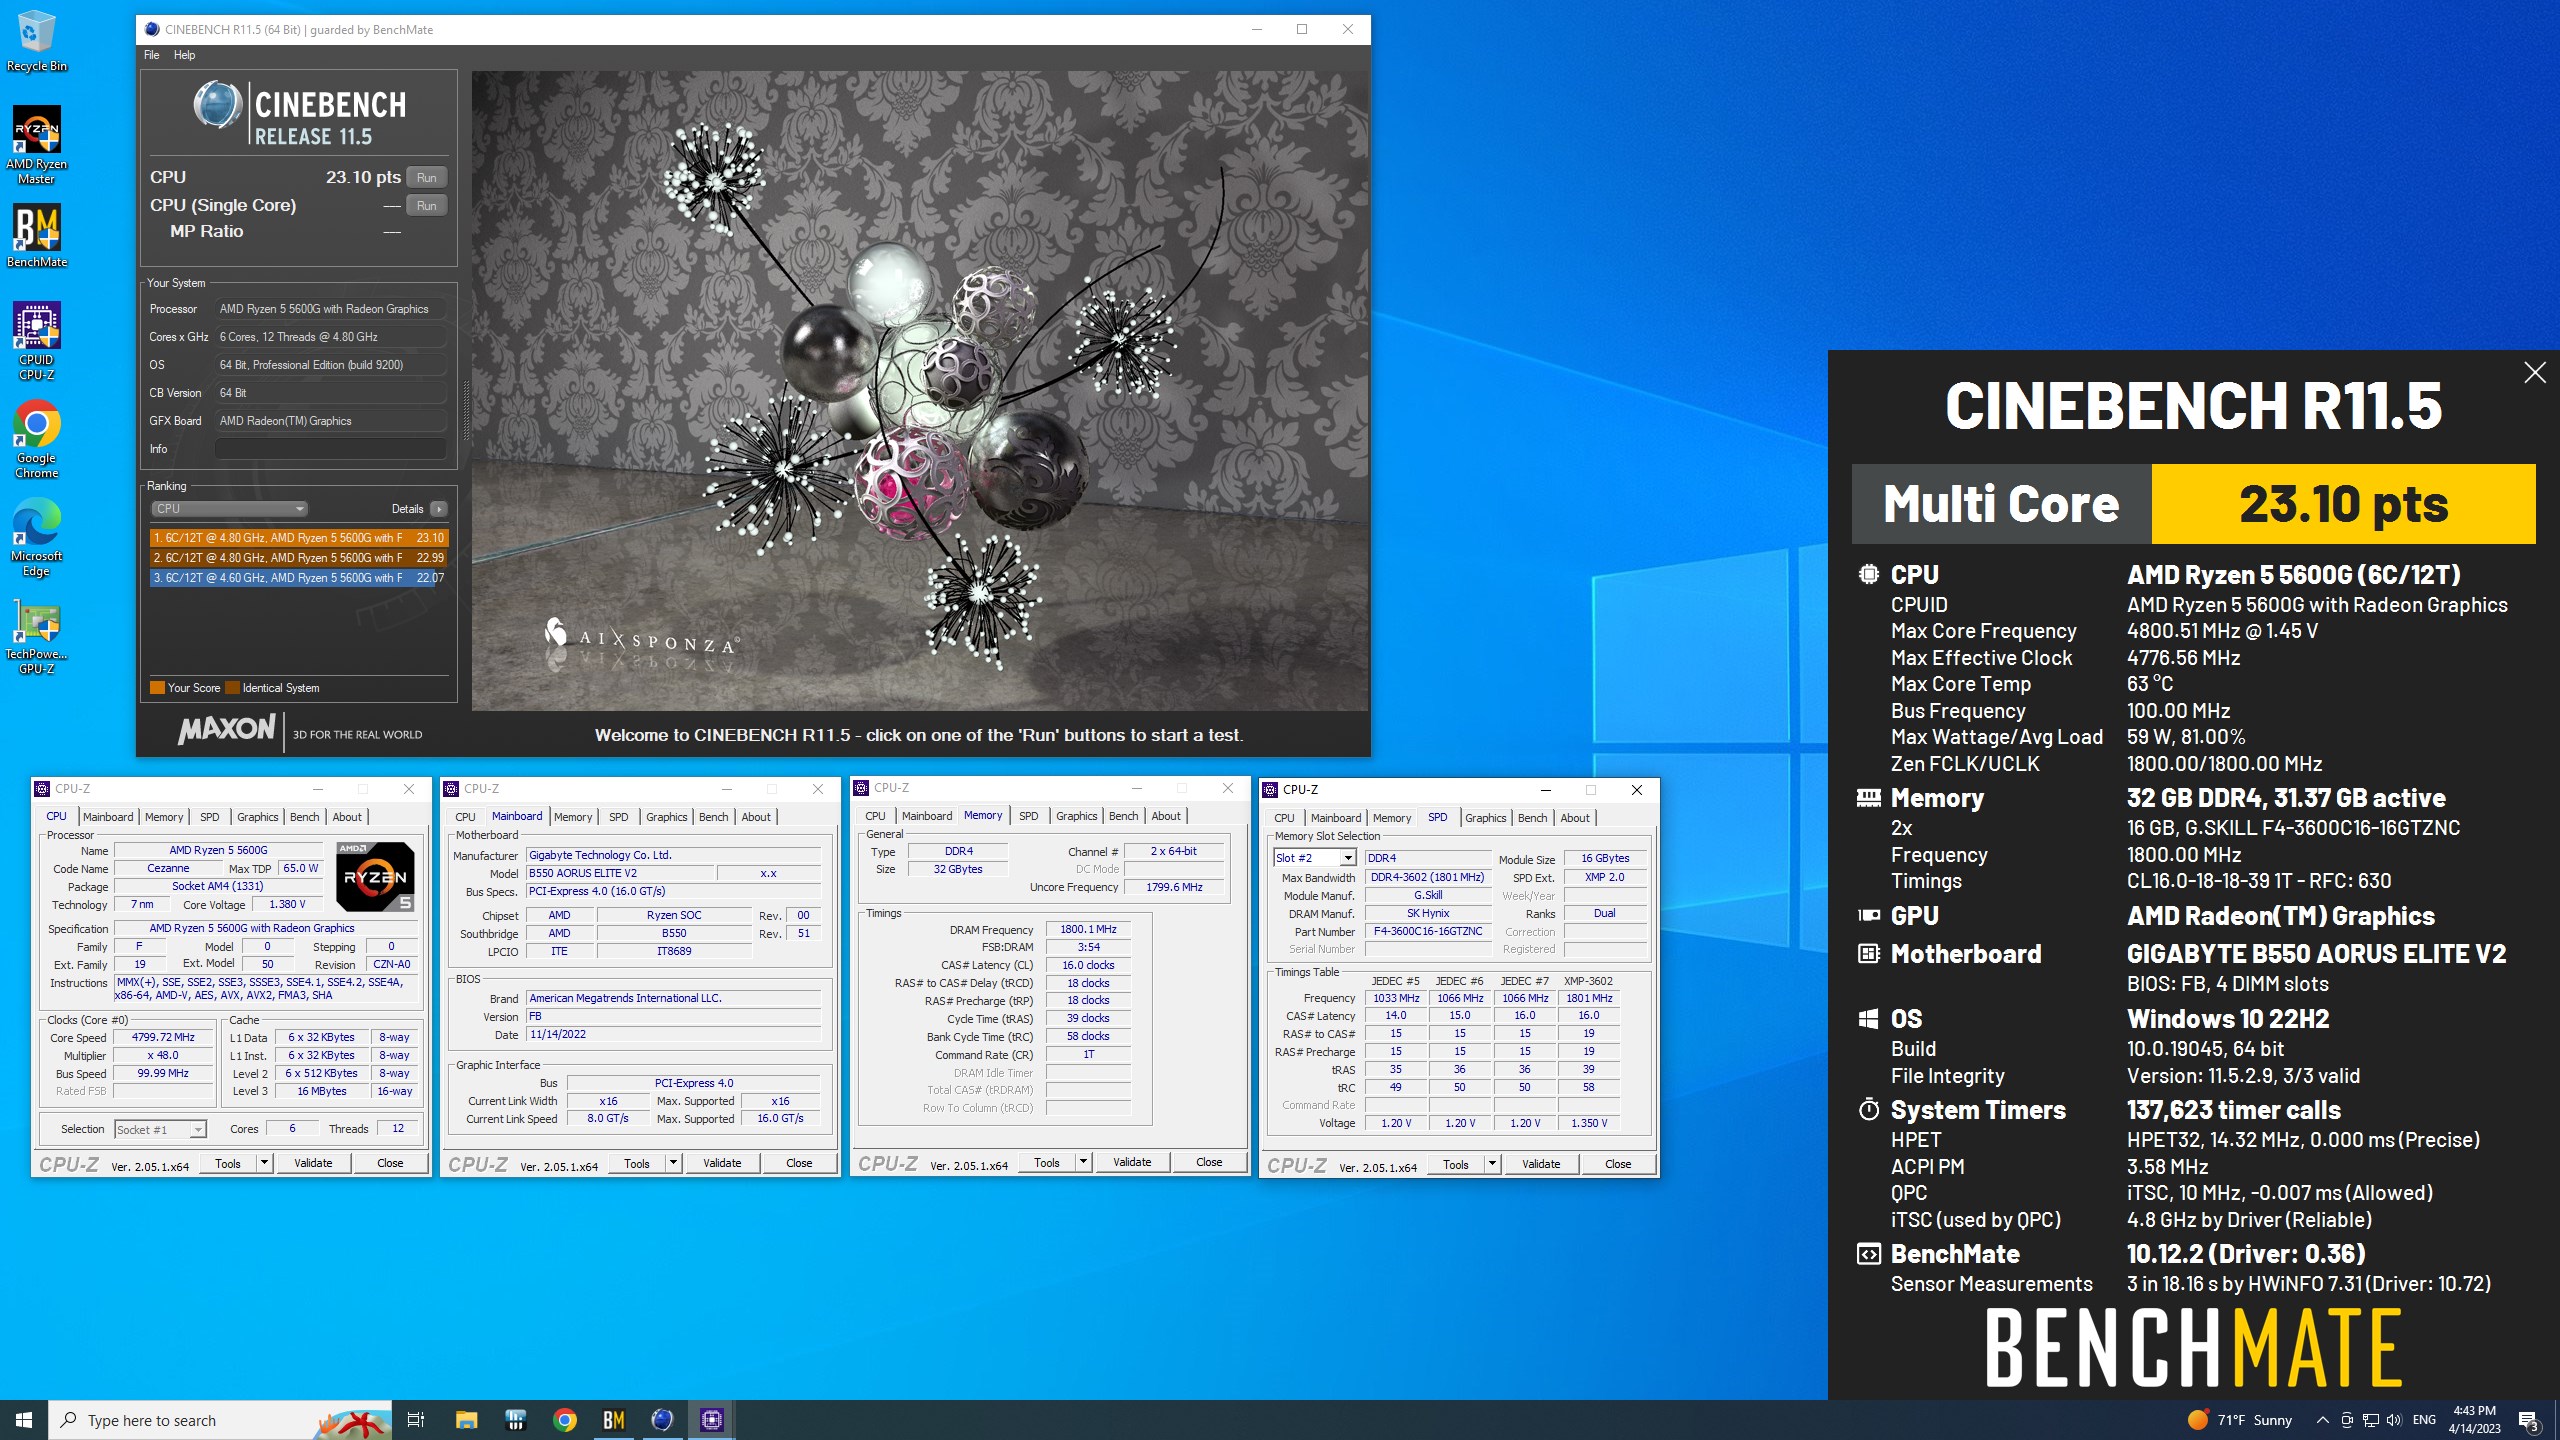Open Bench tab in first CPU-Z window

pyautogui.click(x=304, y=817)
